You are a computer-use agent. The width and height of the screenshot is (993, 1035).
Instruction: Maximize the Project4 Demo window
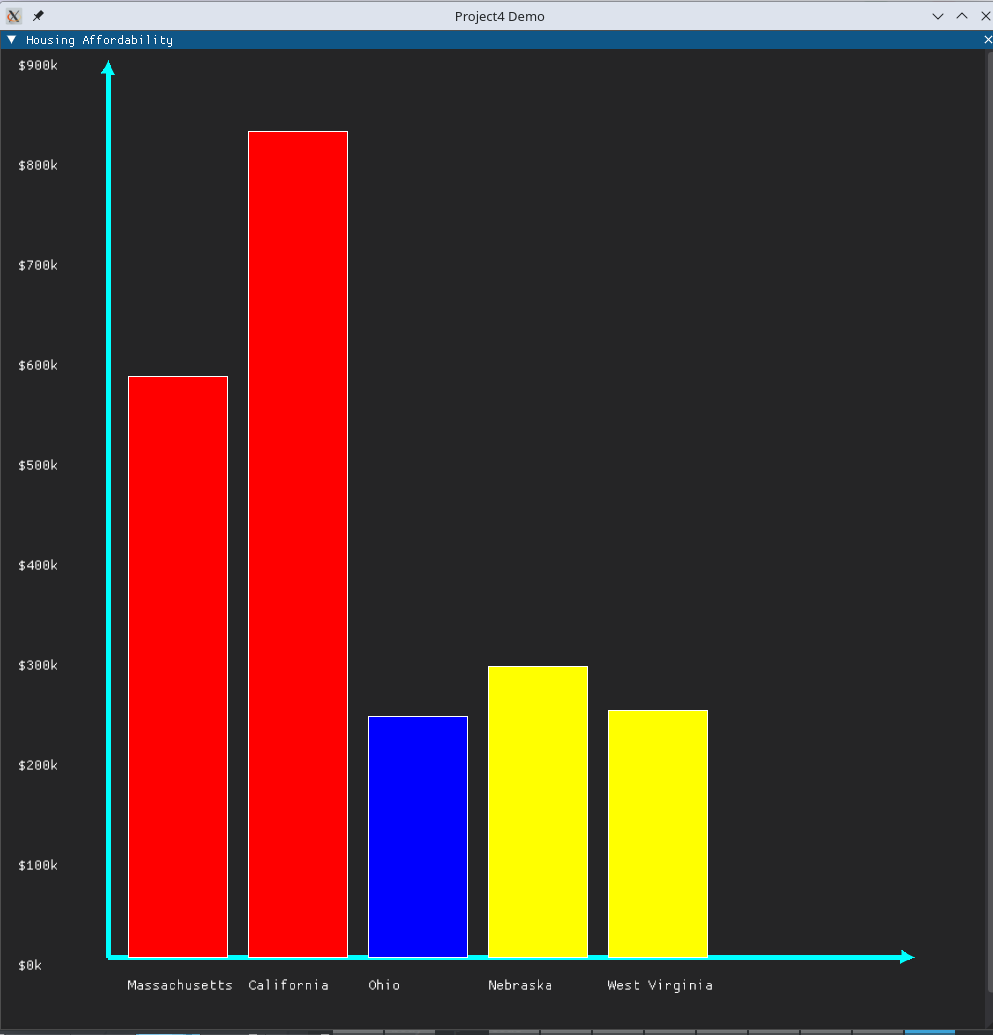pos(962,16)
